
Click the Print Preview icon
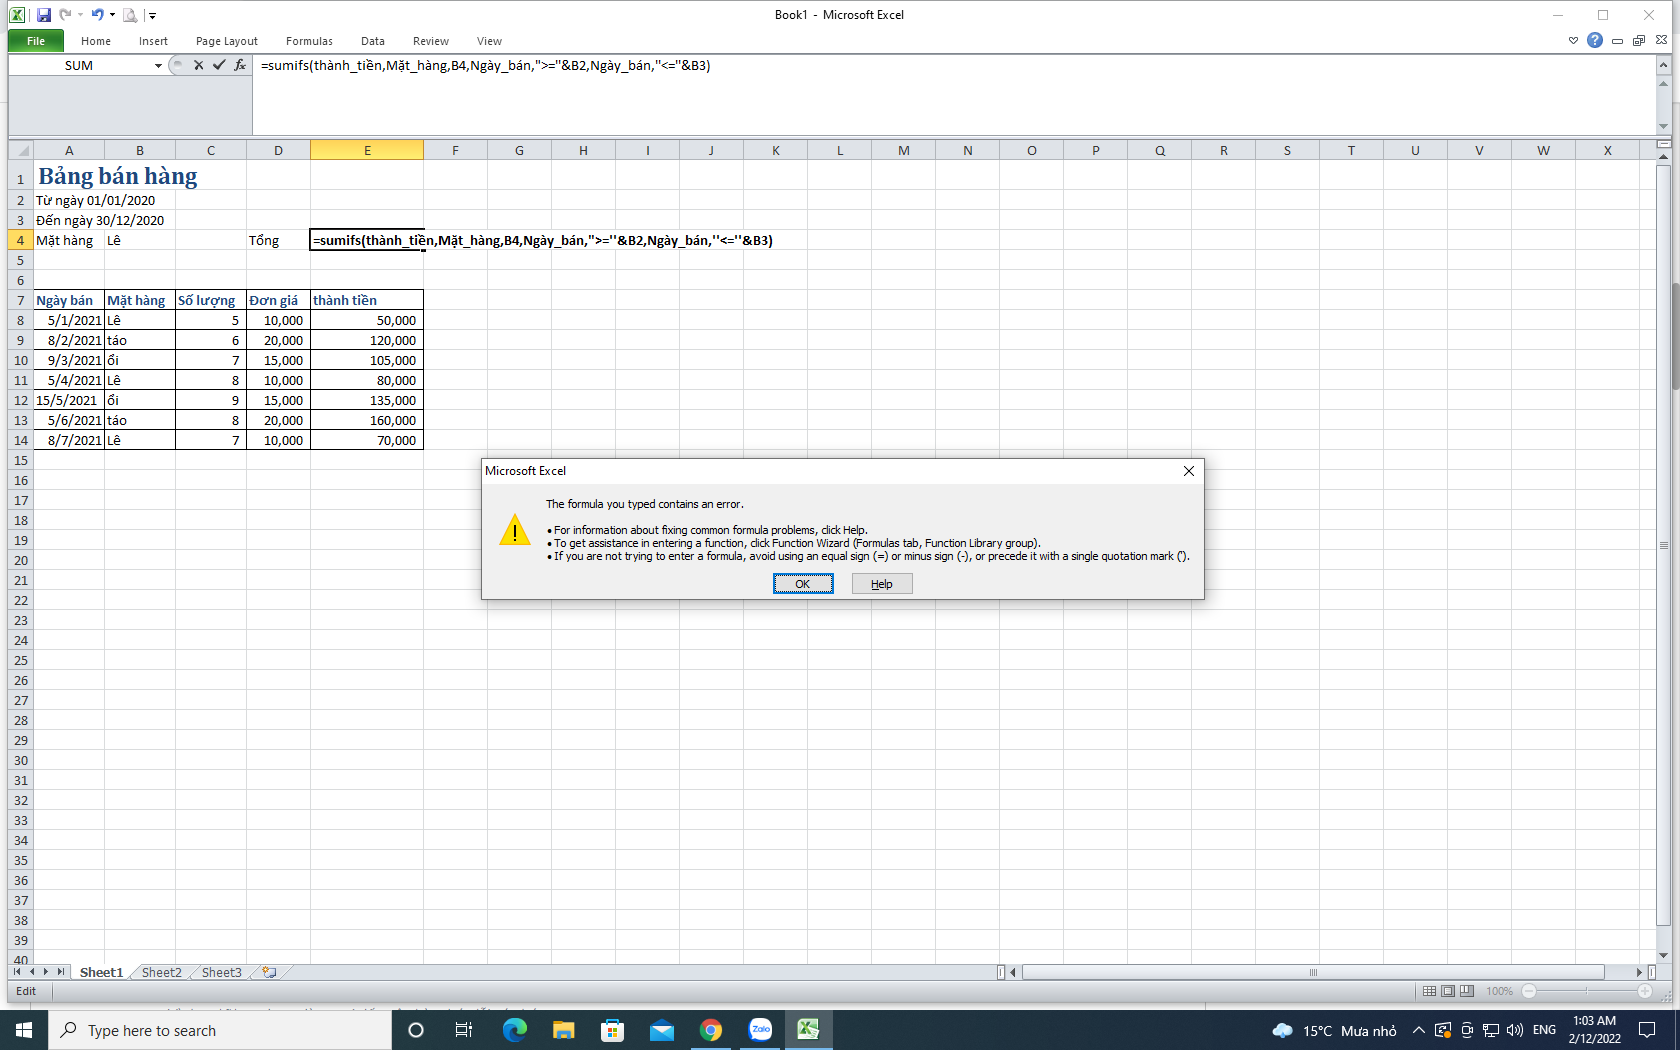pyautogui.click(x=130, y=15)
